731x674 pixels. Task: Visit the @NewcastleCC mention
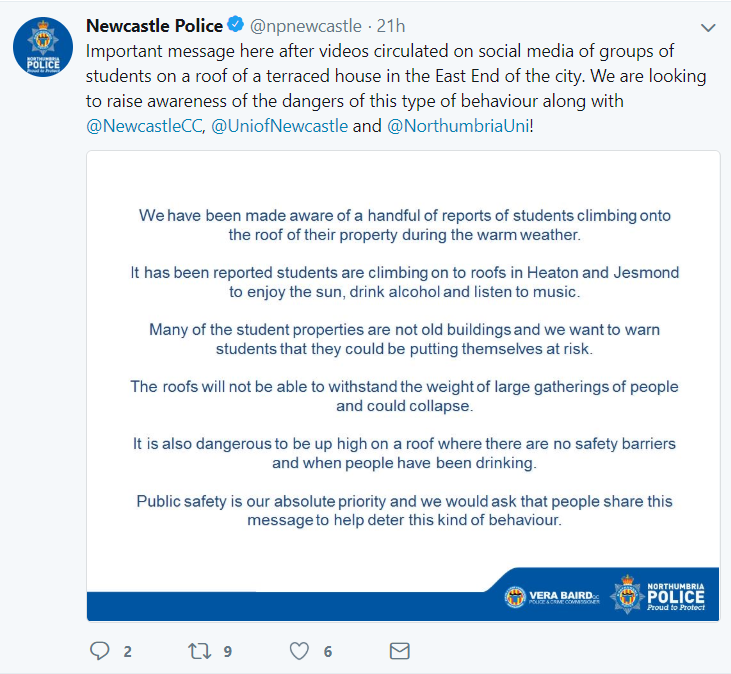click(x=145, y=126)
